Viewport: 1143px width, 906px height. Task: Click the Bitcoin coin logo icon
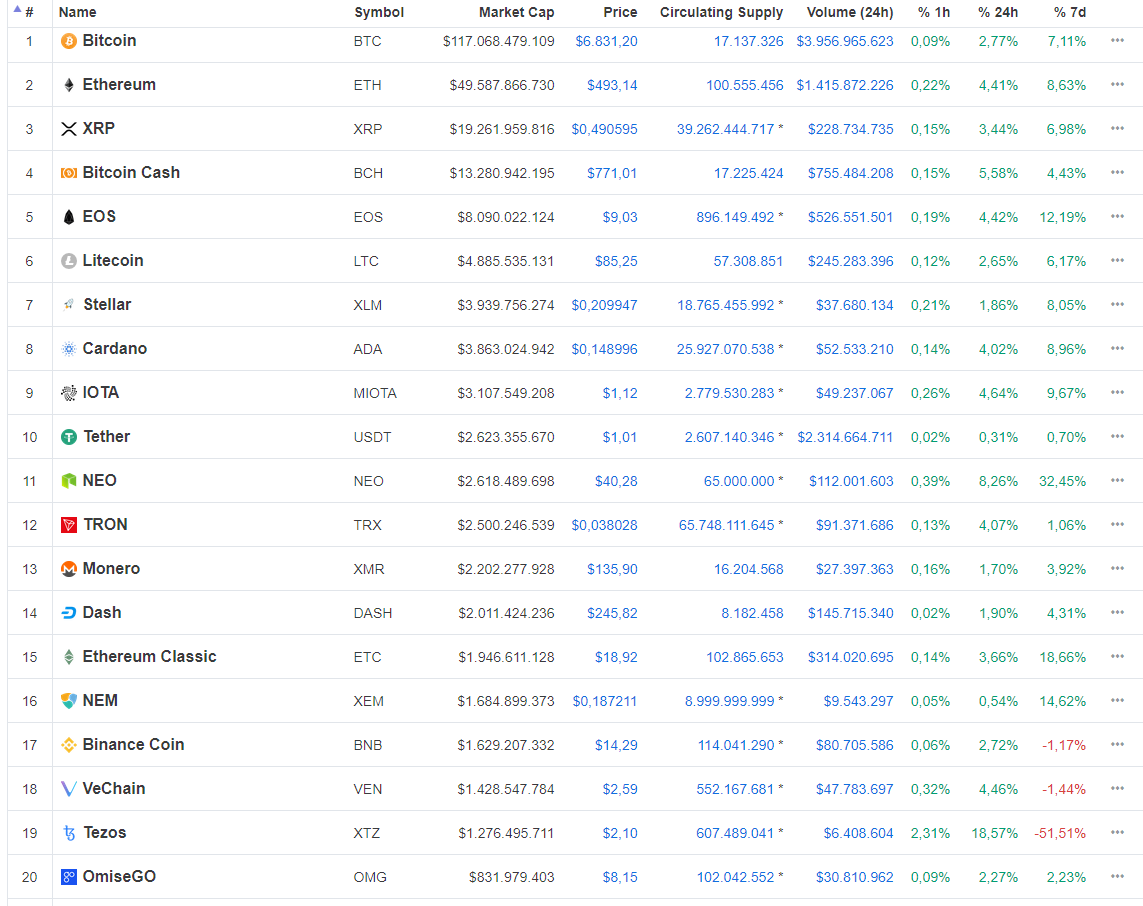point(69,42)
